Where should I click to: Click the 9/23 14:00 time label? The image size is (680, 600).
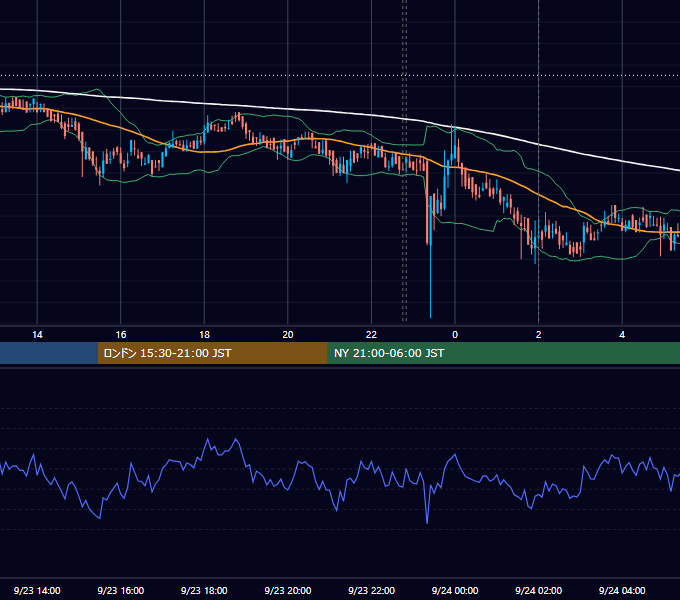click(37, 590)
